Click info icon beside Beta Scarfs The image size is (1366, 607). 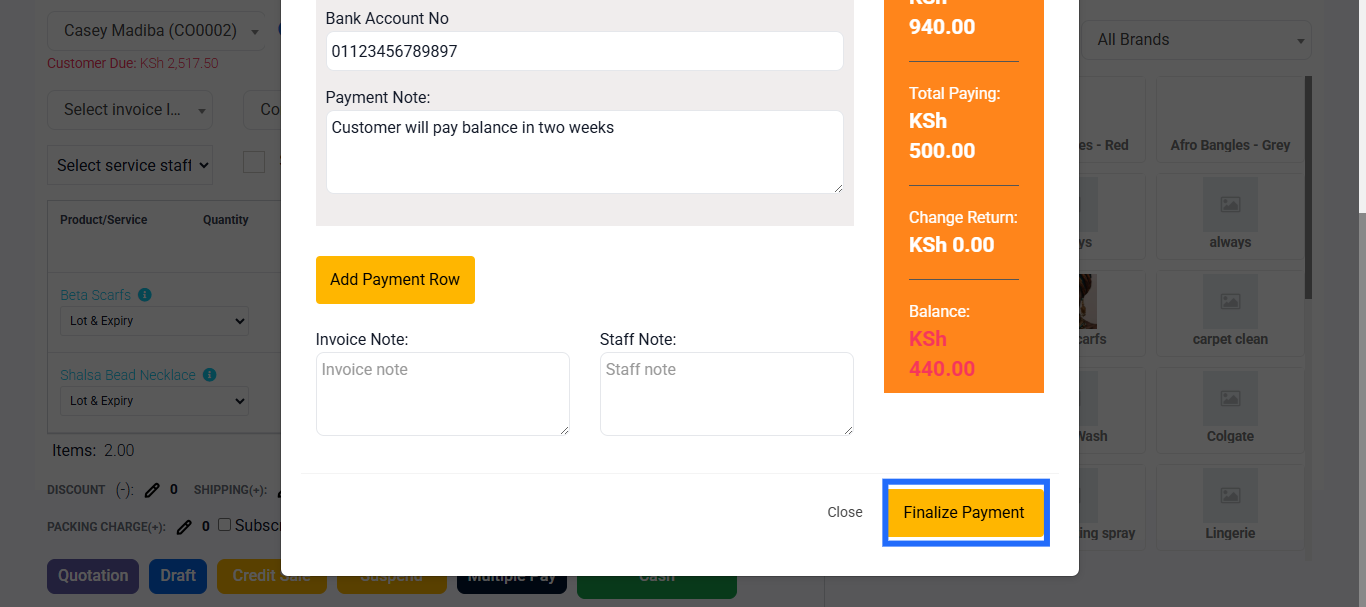pyautogui.click(x=145, y=295)
